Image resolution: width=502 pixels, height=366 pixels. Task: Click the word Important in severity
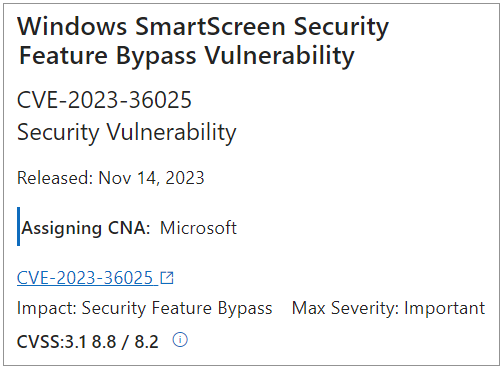click(x=445, y=308)
